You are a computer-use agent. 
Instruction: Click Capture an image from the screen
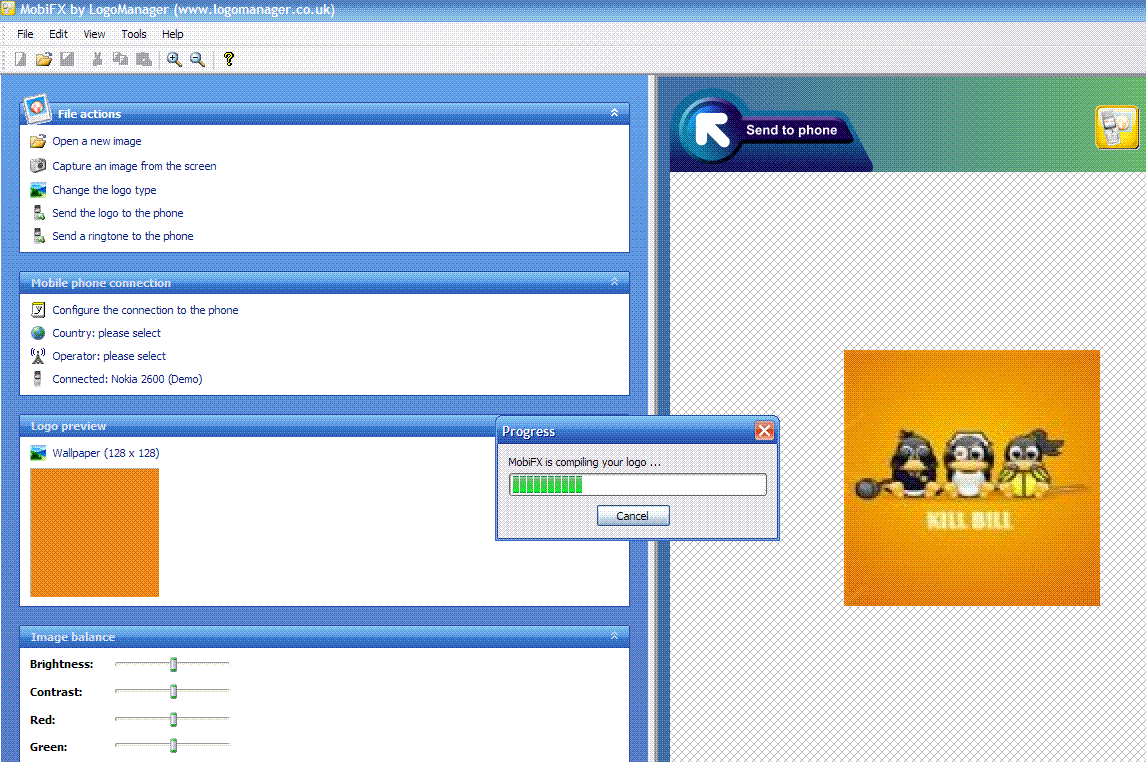pos(134,166)
